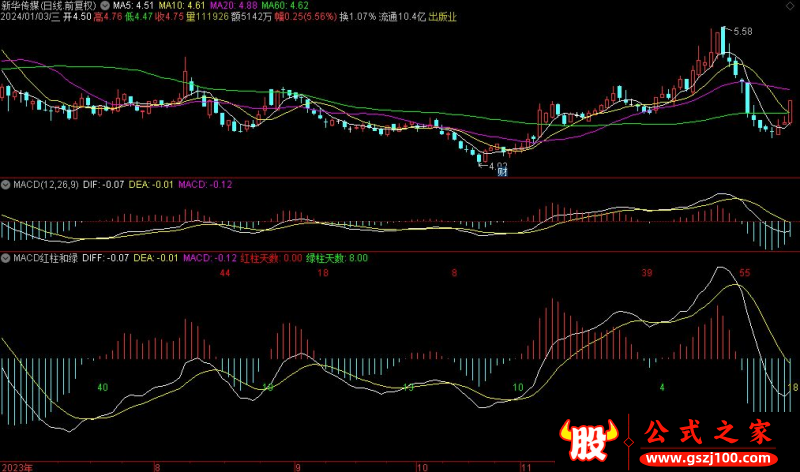The width and height of the screenshot is (800, 472).
Task: Click the 4.02 lowest price label
Action: coord(498,166)
